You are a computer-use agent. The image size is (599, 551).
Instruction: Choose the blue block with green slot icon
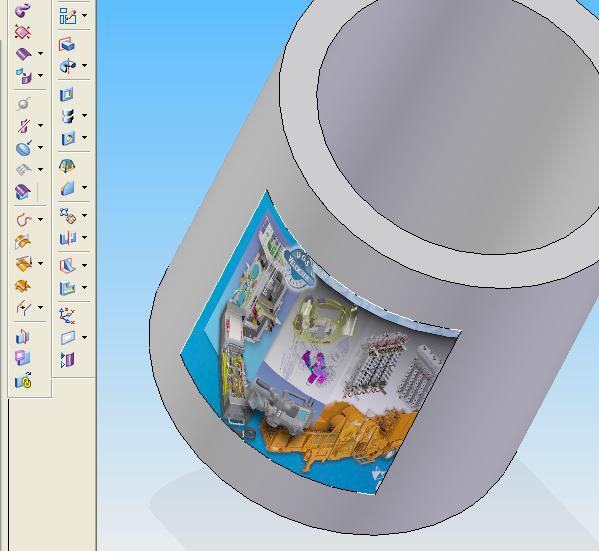pos(68,287)
